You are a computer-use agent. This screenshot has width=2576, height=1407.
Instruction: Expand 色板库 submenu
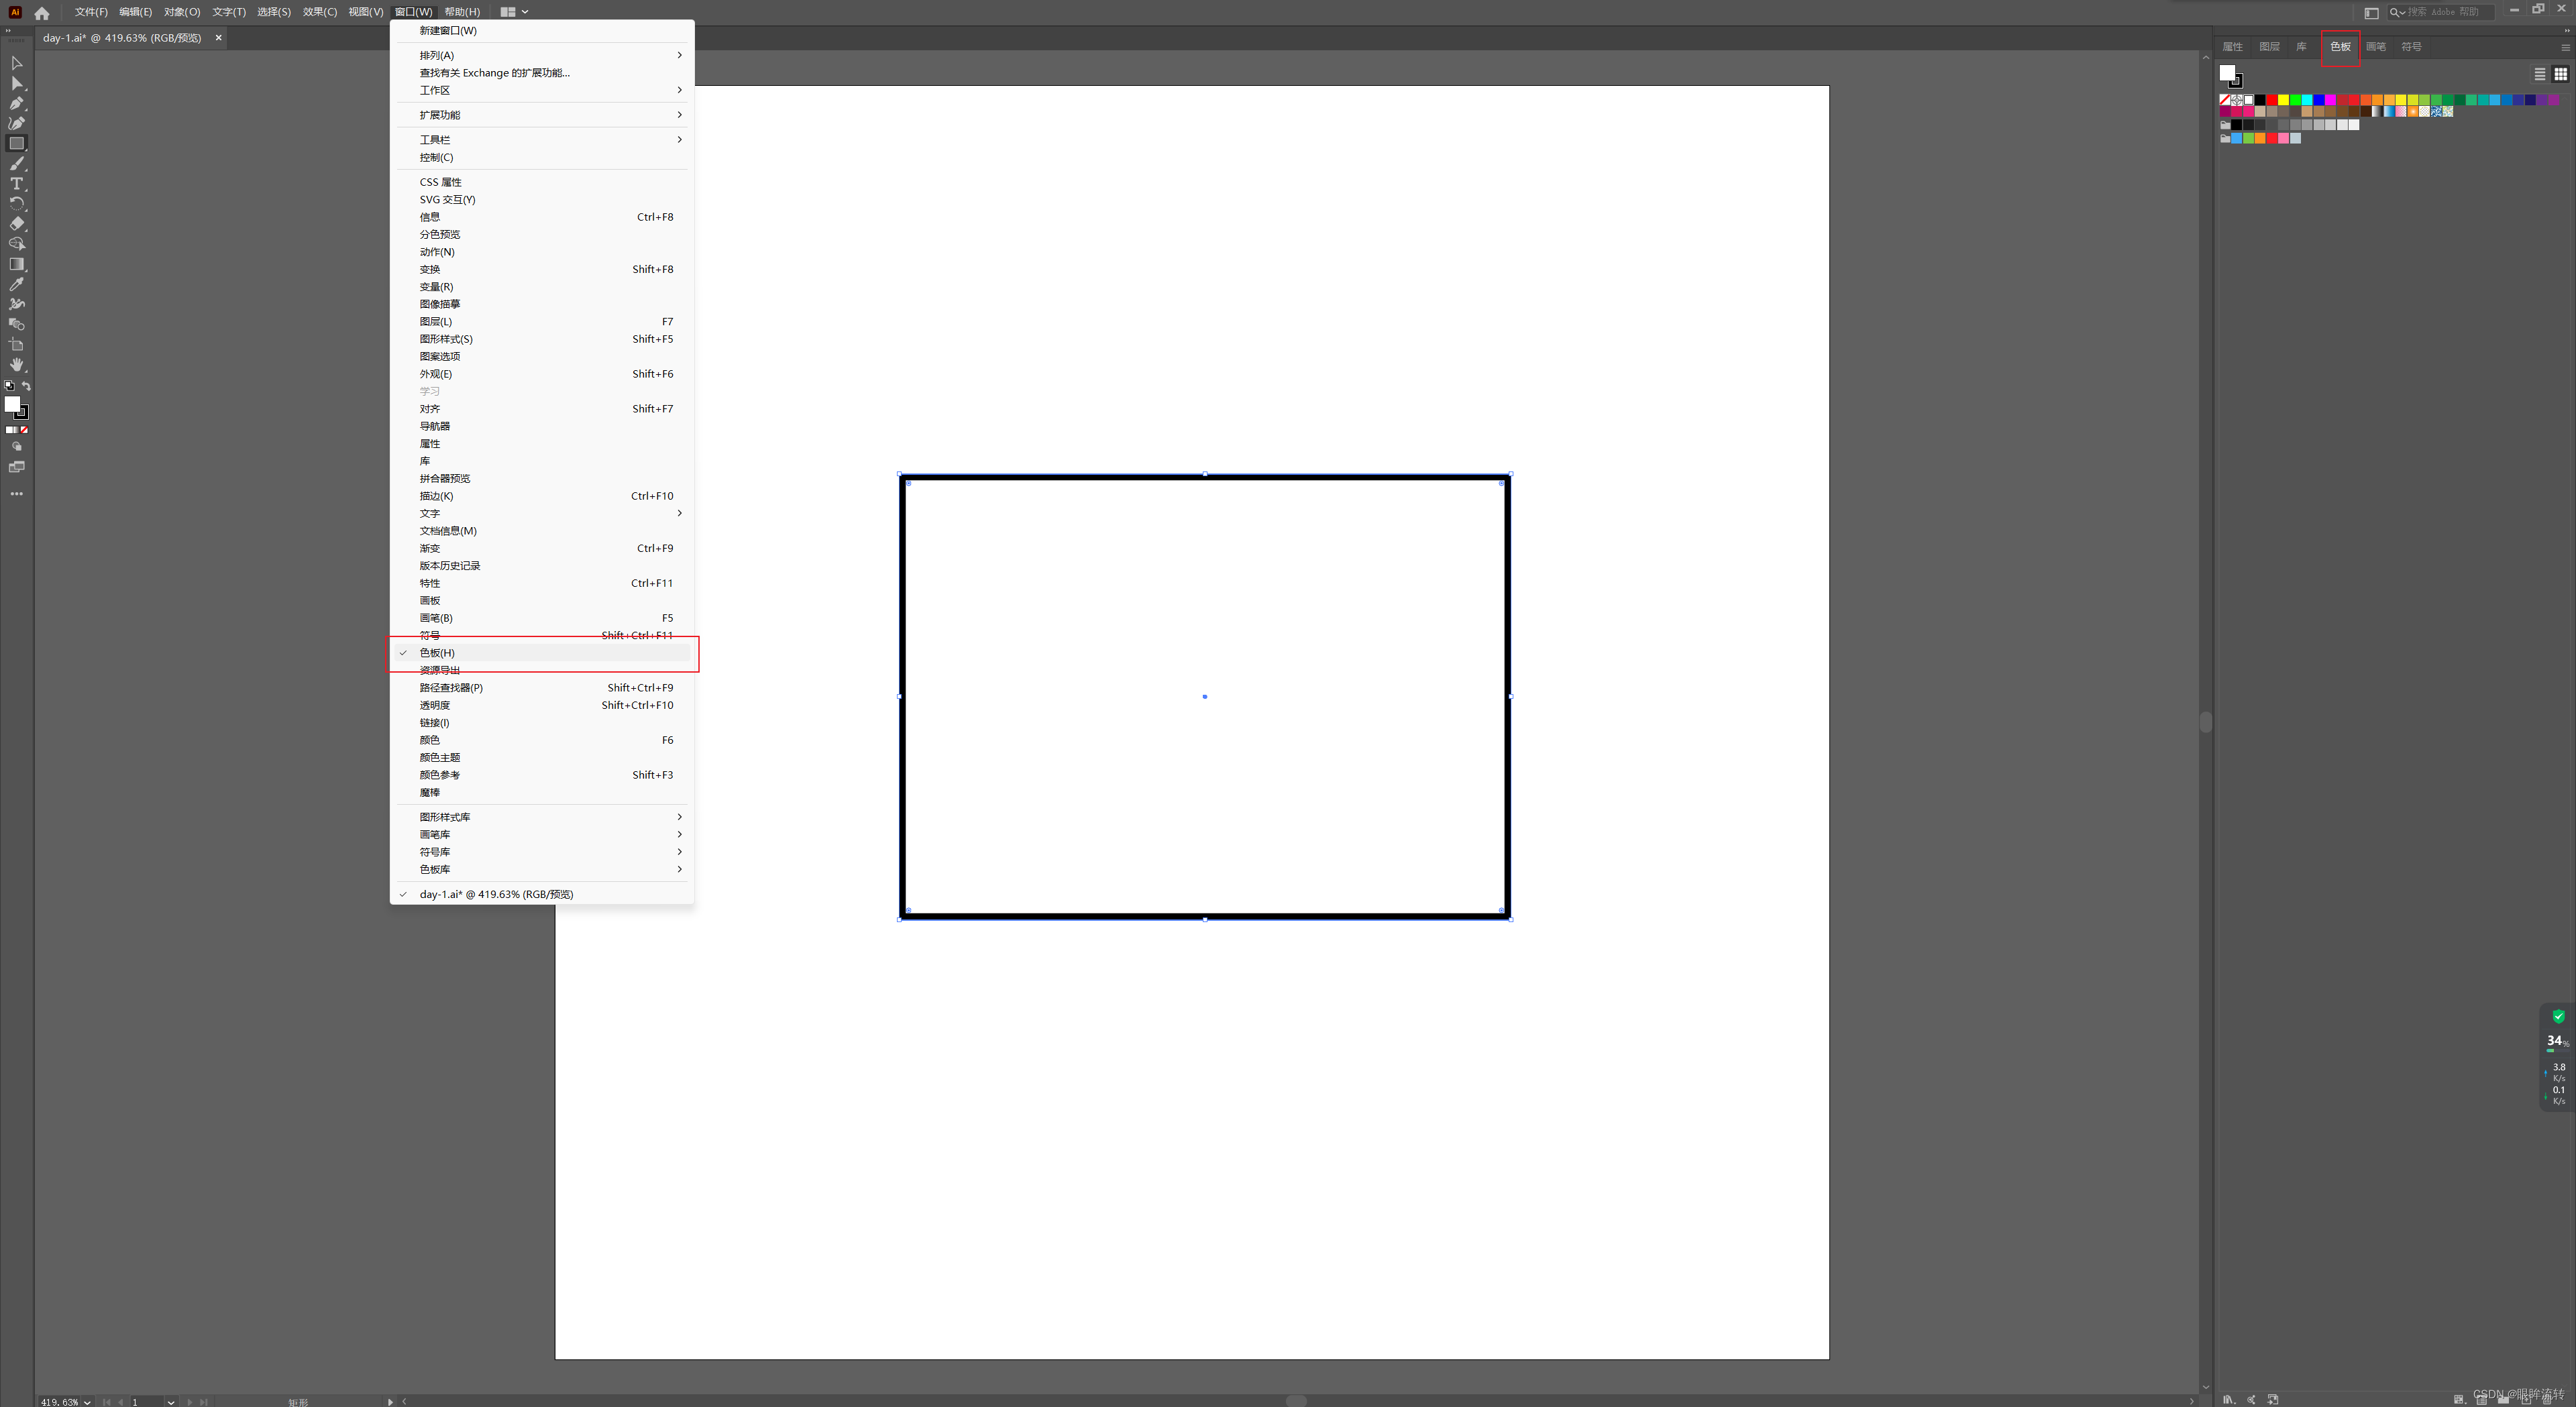[543, 869]
